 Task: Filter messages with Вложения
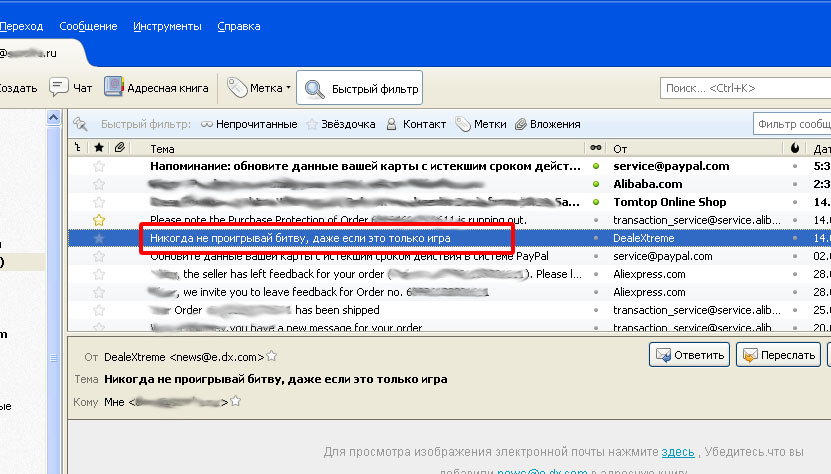pos(548,124)
